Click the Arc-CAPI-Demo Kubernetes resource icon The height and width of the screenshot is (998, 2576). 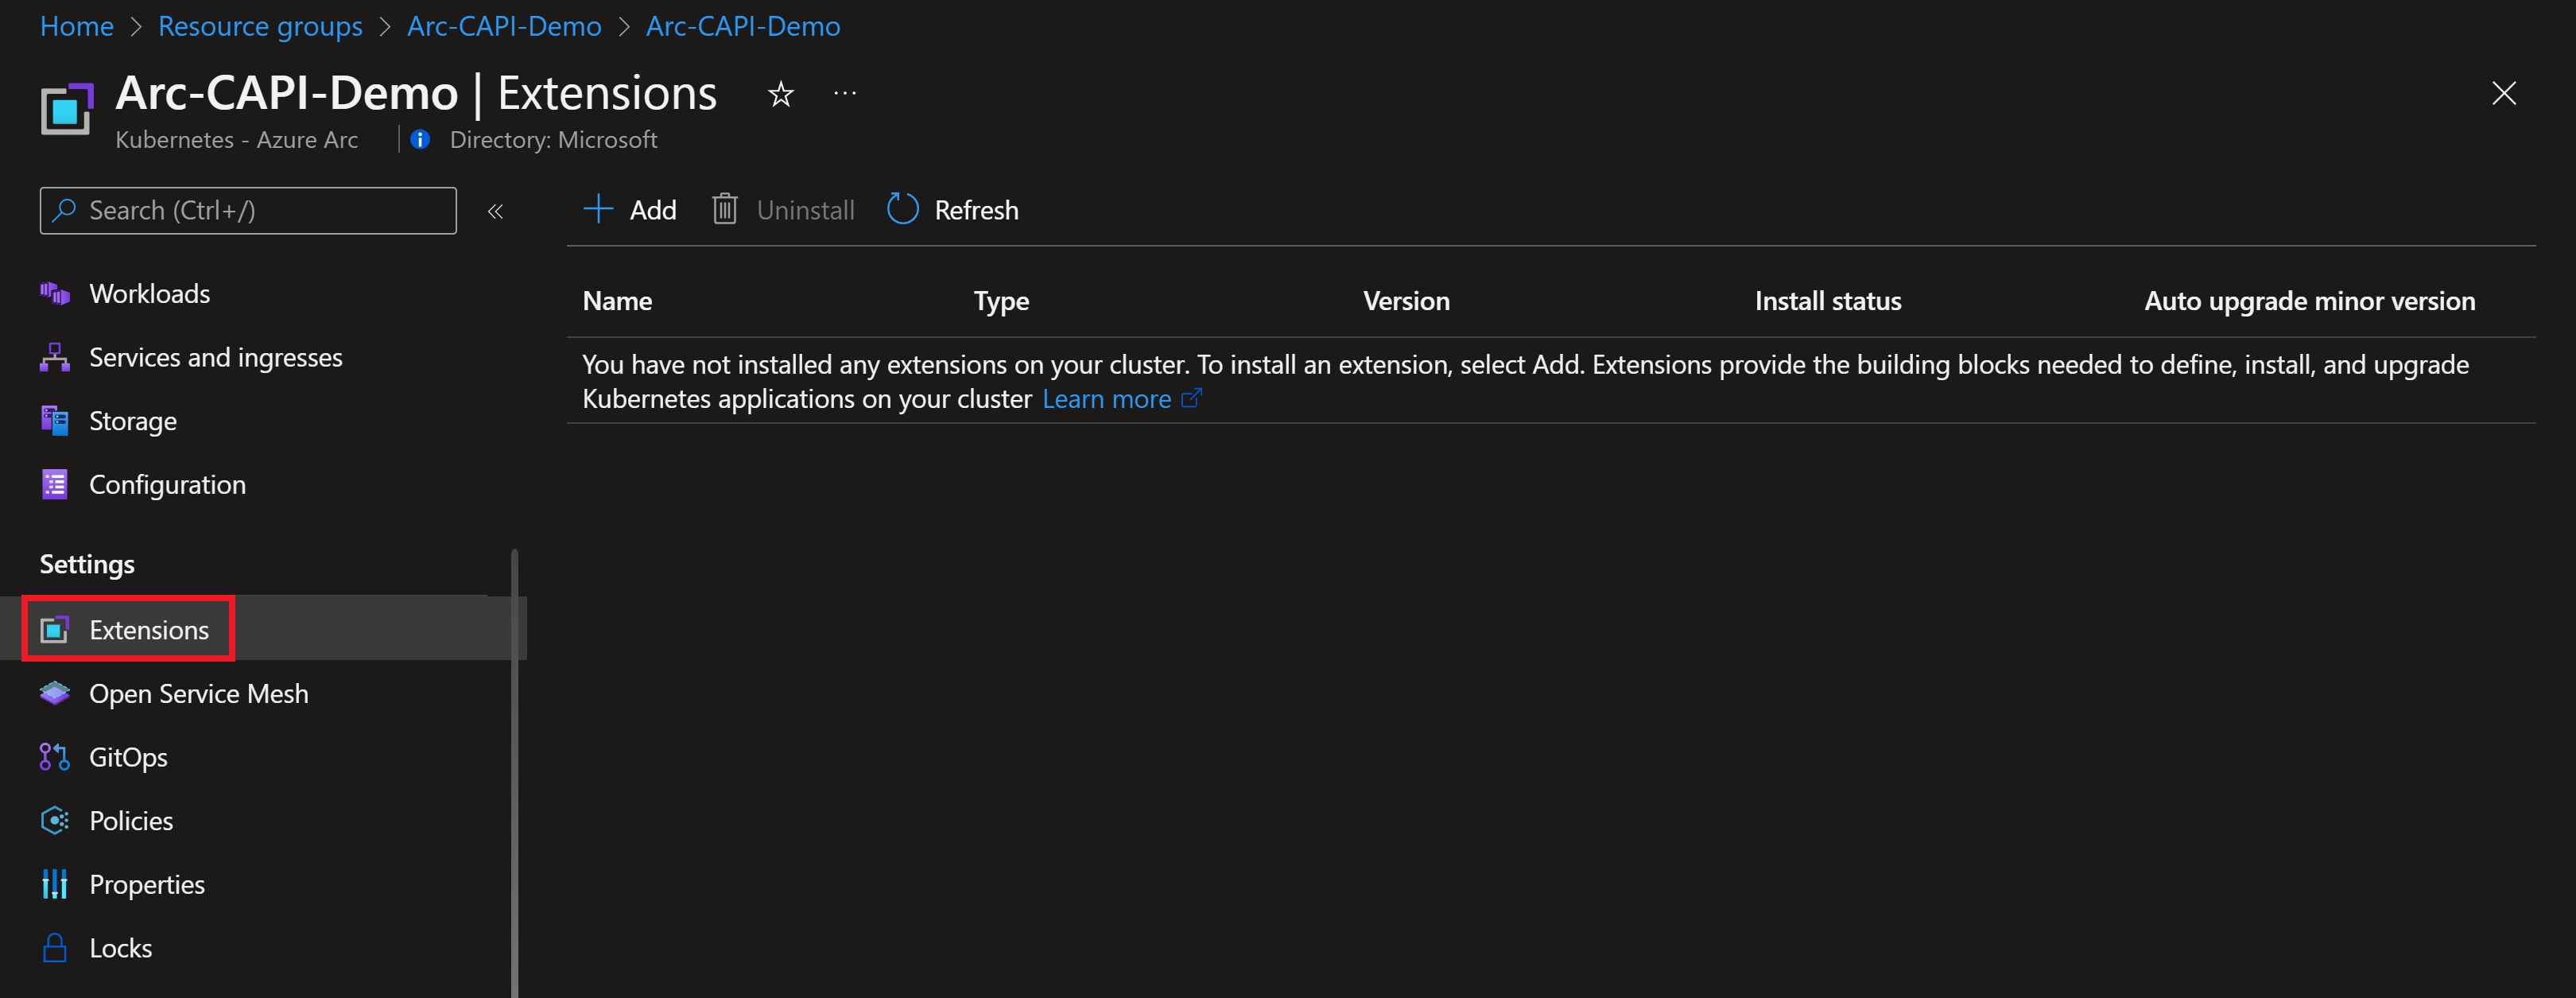pyautogui.click(x=67, y=109)
